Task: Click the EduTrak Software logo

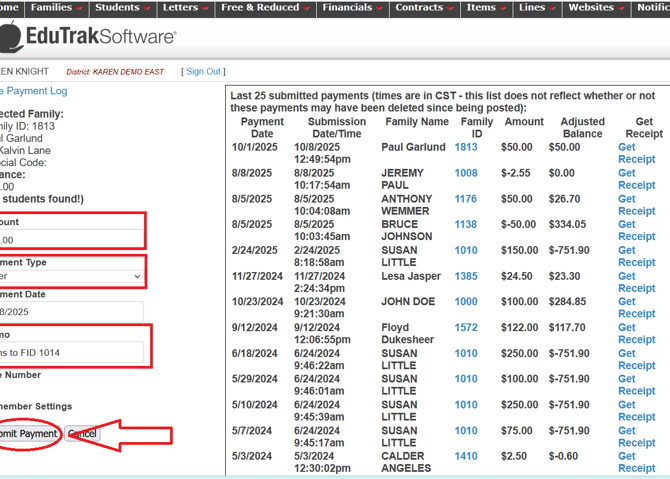Action: (88, 38)
